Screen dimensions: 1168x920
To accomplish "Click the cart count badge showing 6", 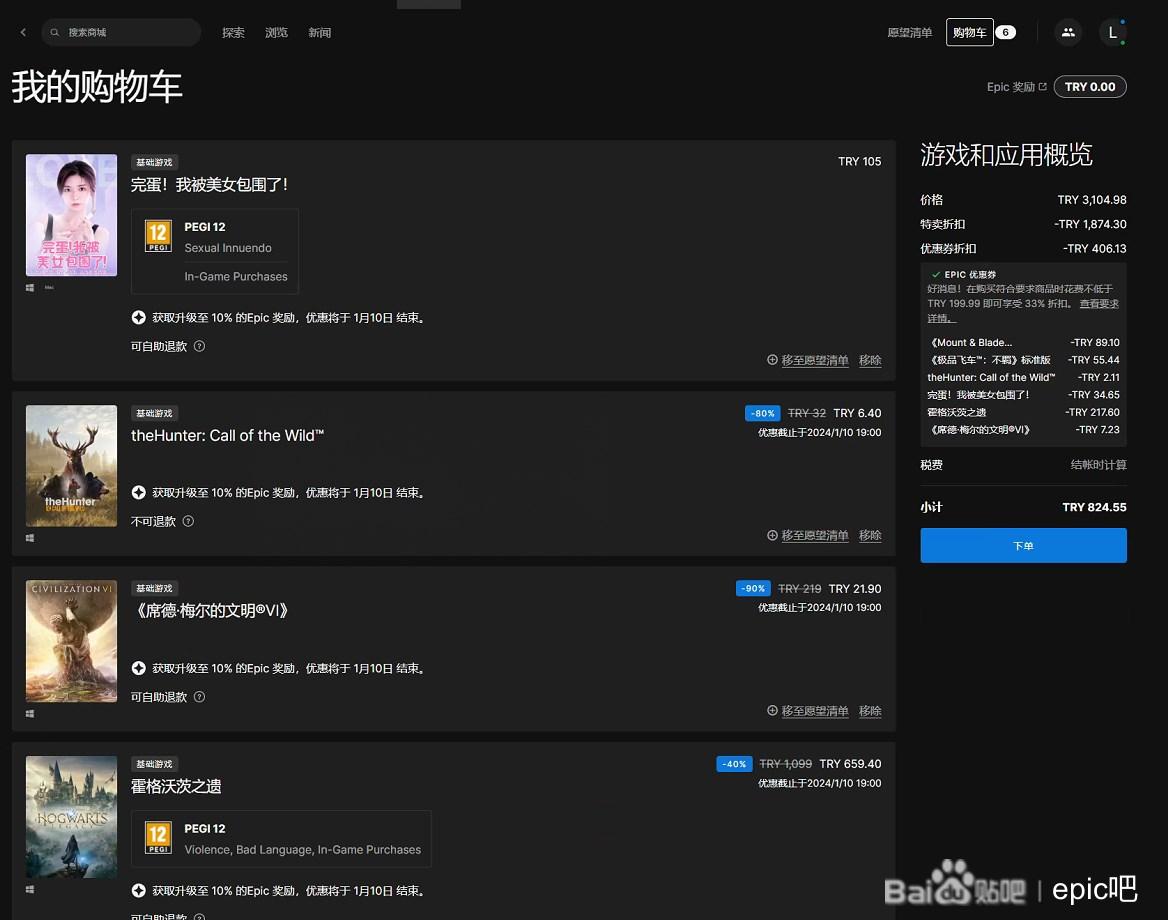I will coord(1006,32).
